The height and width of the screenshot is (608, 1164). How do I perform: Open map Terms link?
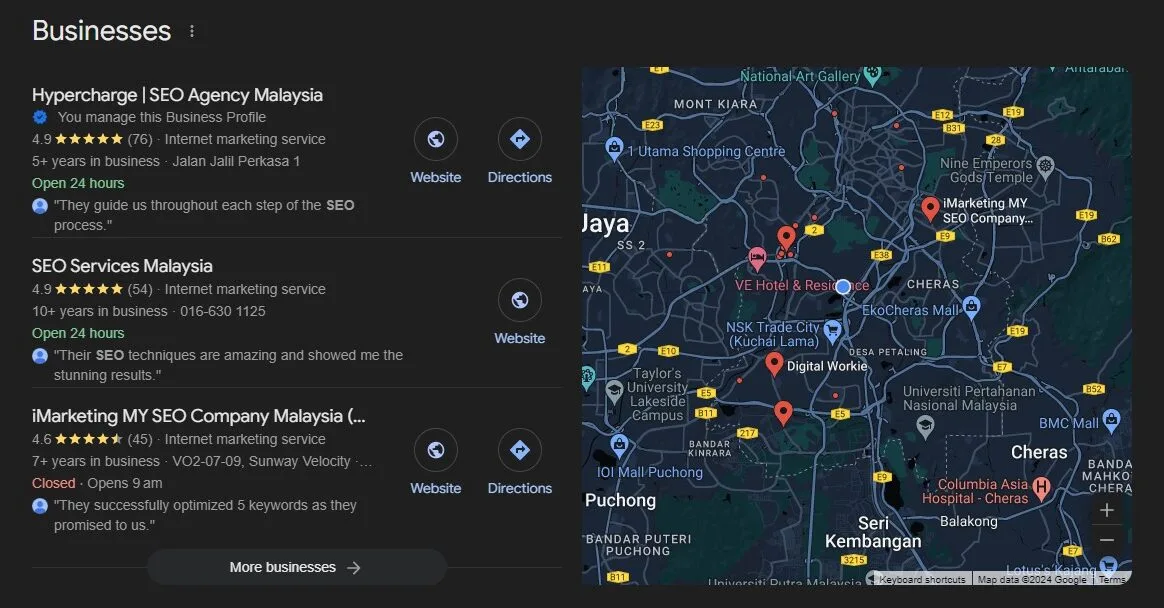point(1111,579)
